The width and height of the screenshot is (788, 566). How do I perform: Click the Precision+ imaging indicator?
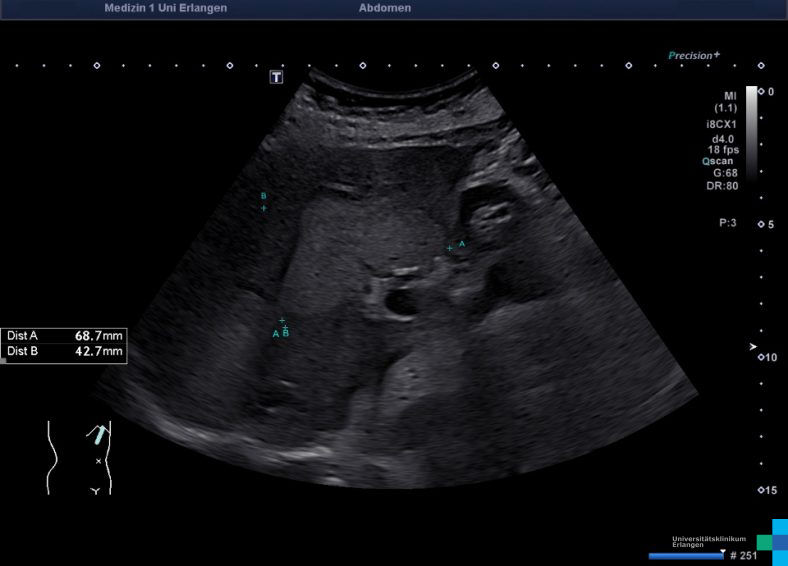694,56
